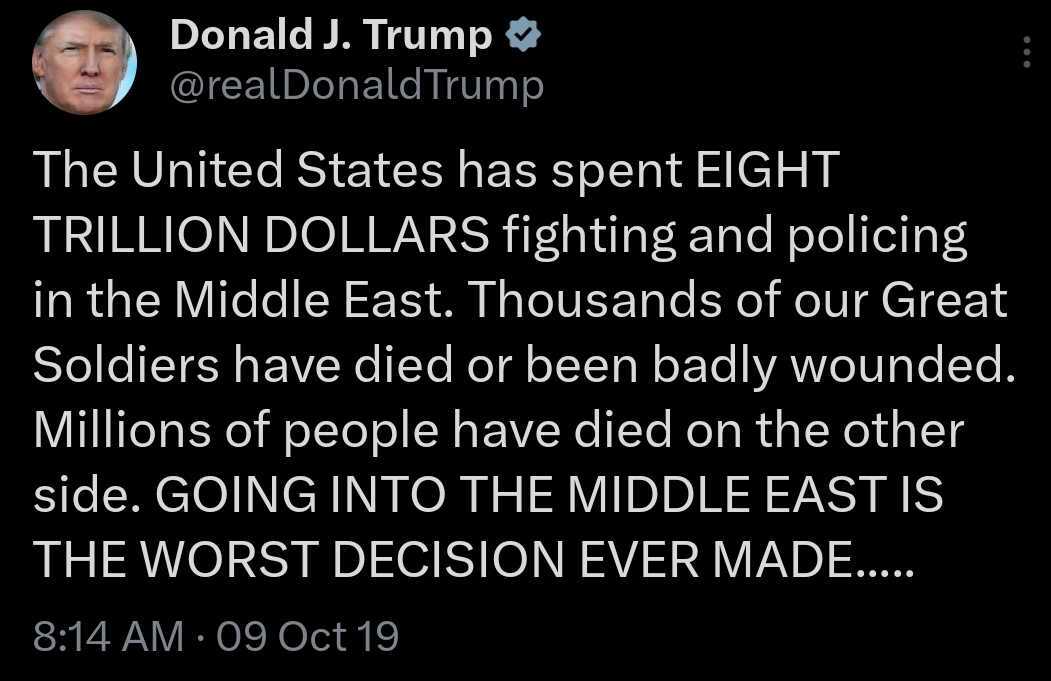Open the @realDonaldTrump handle link
The image size is (1051, 681).
pos(357,86)
